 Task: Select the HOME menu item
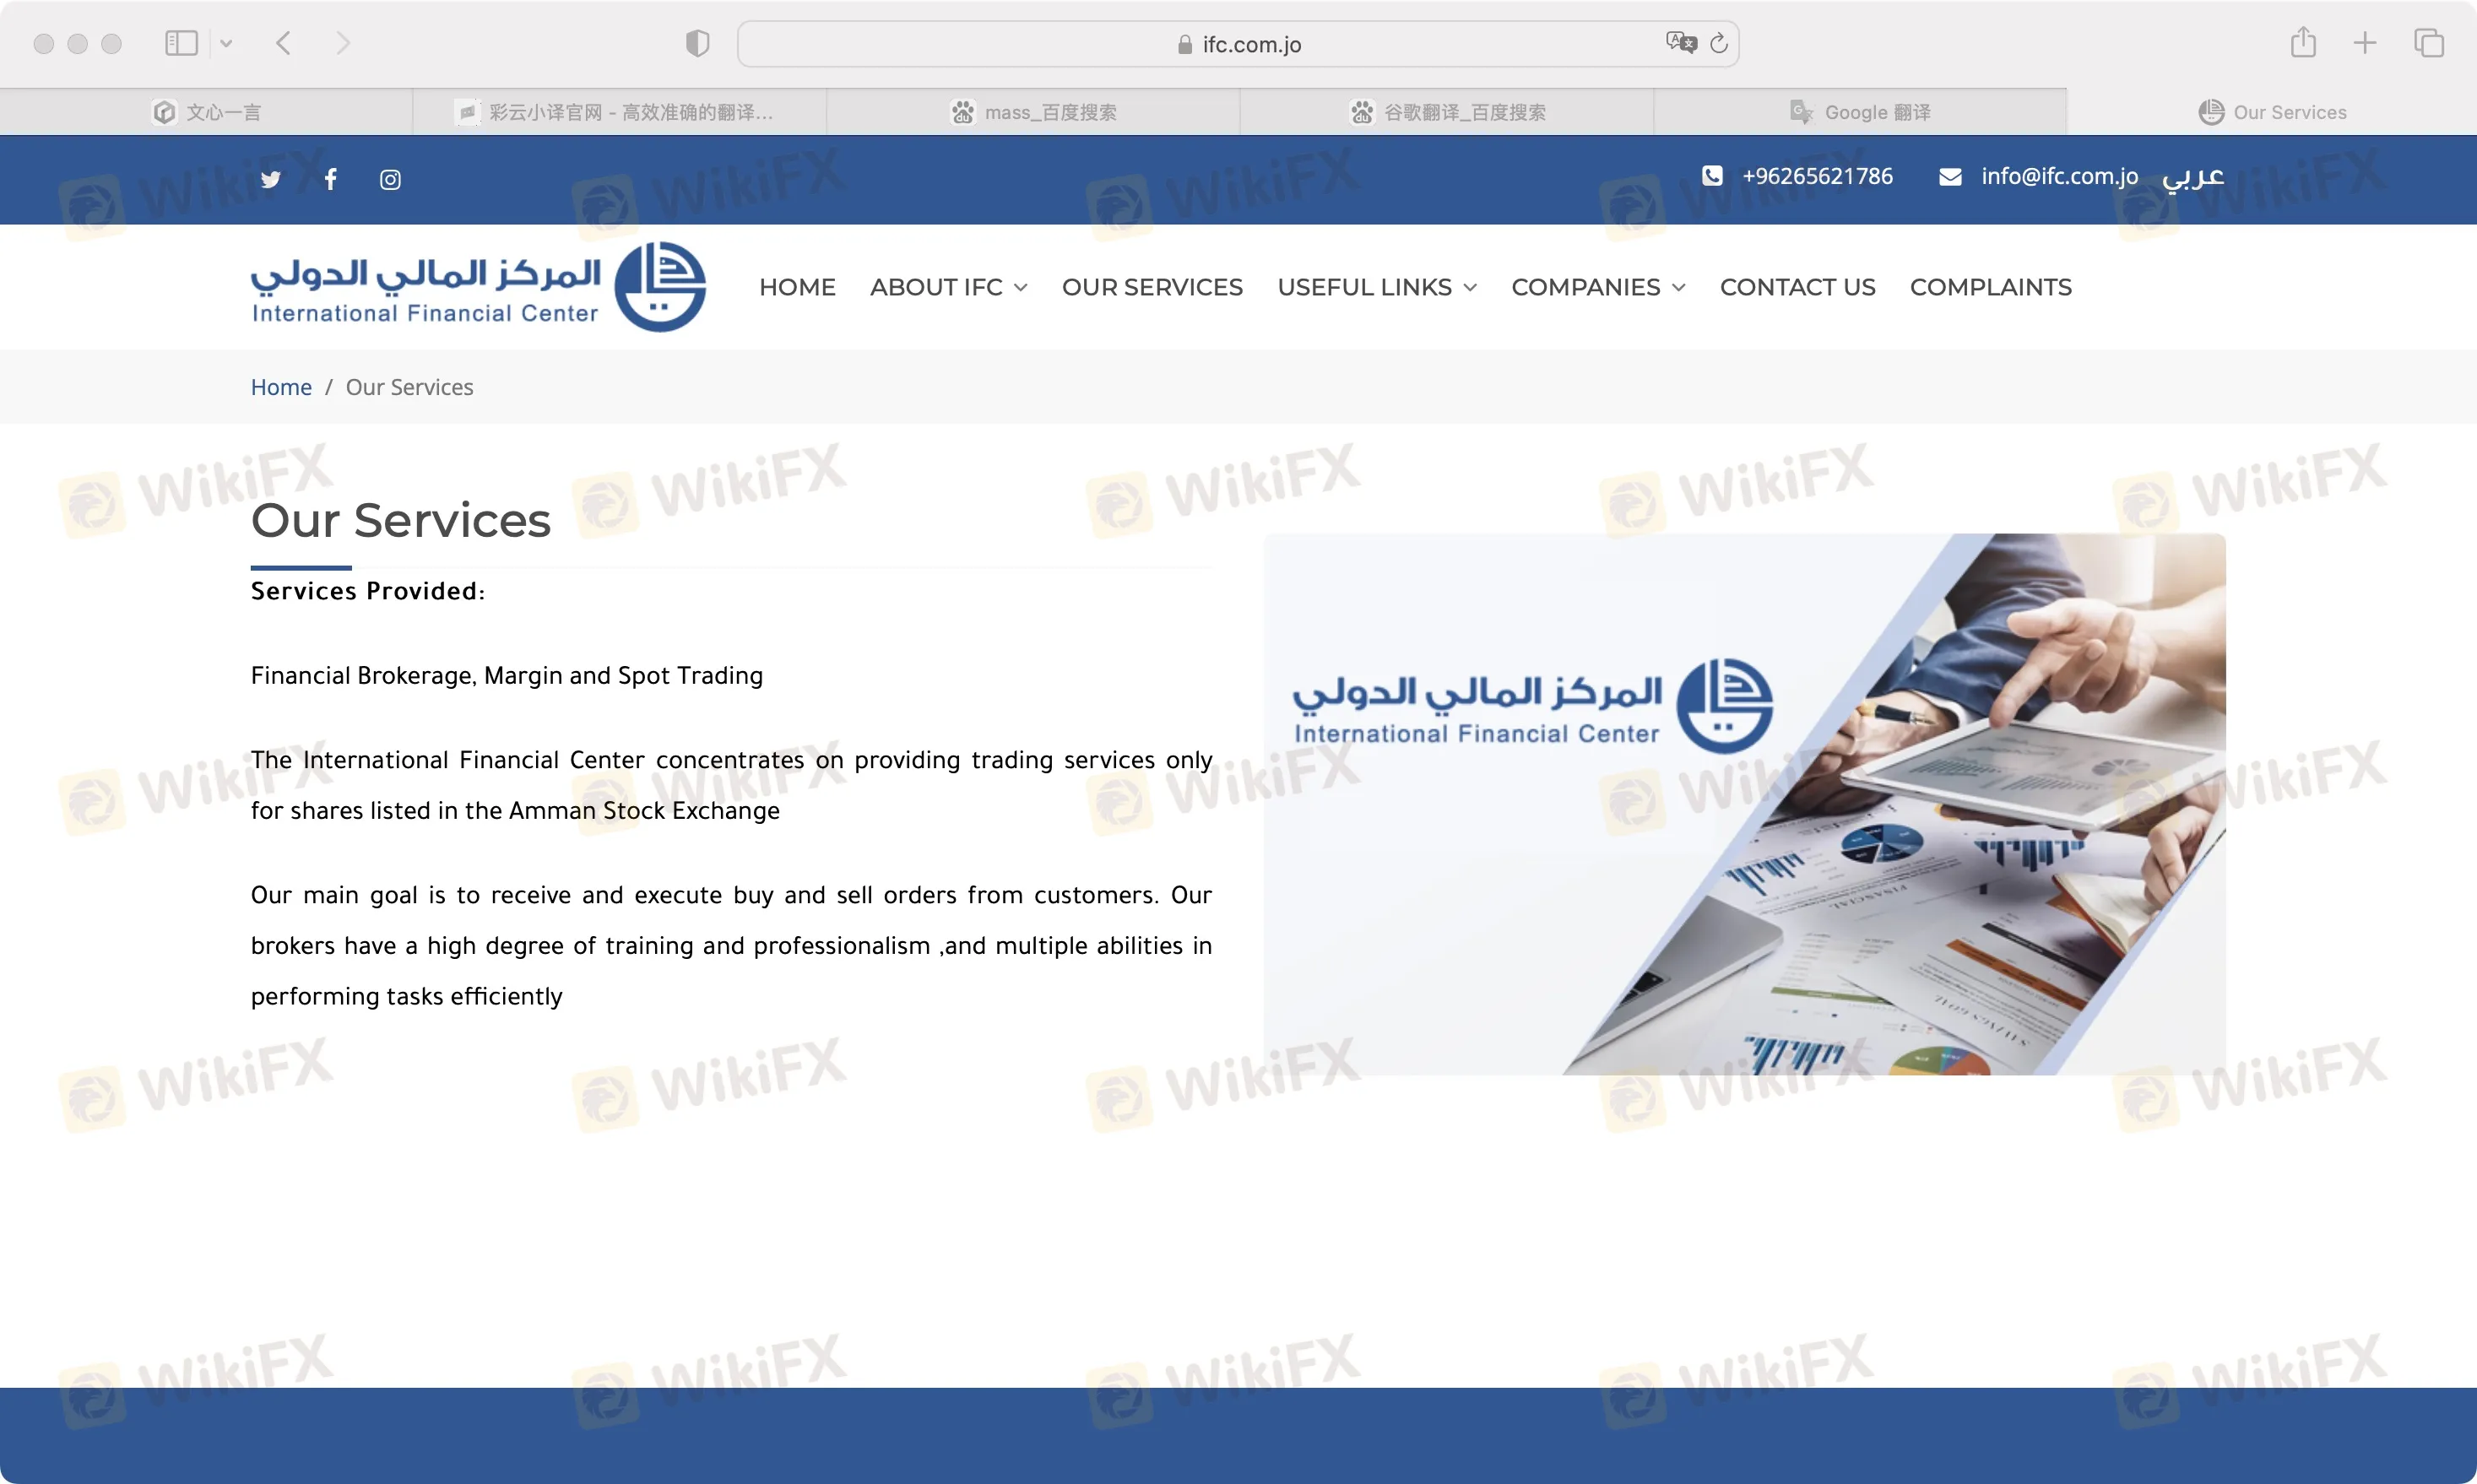coord(797,286)
